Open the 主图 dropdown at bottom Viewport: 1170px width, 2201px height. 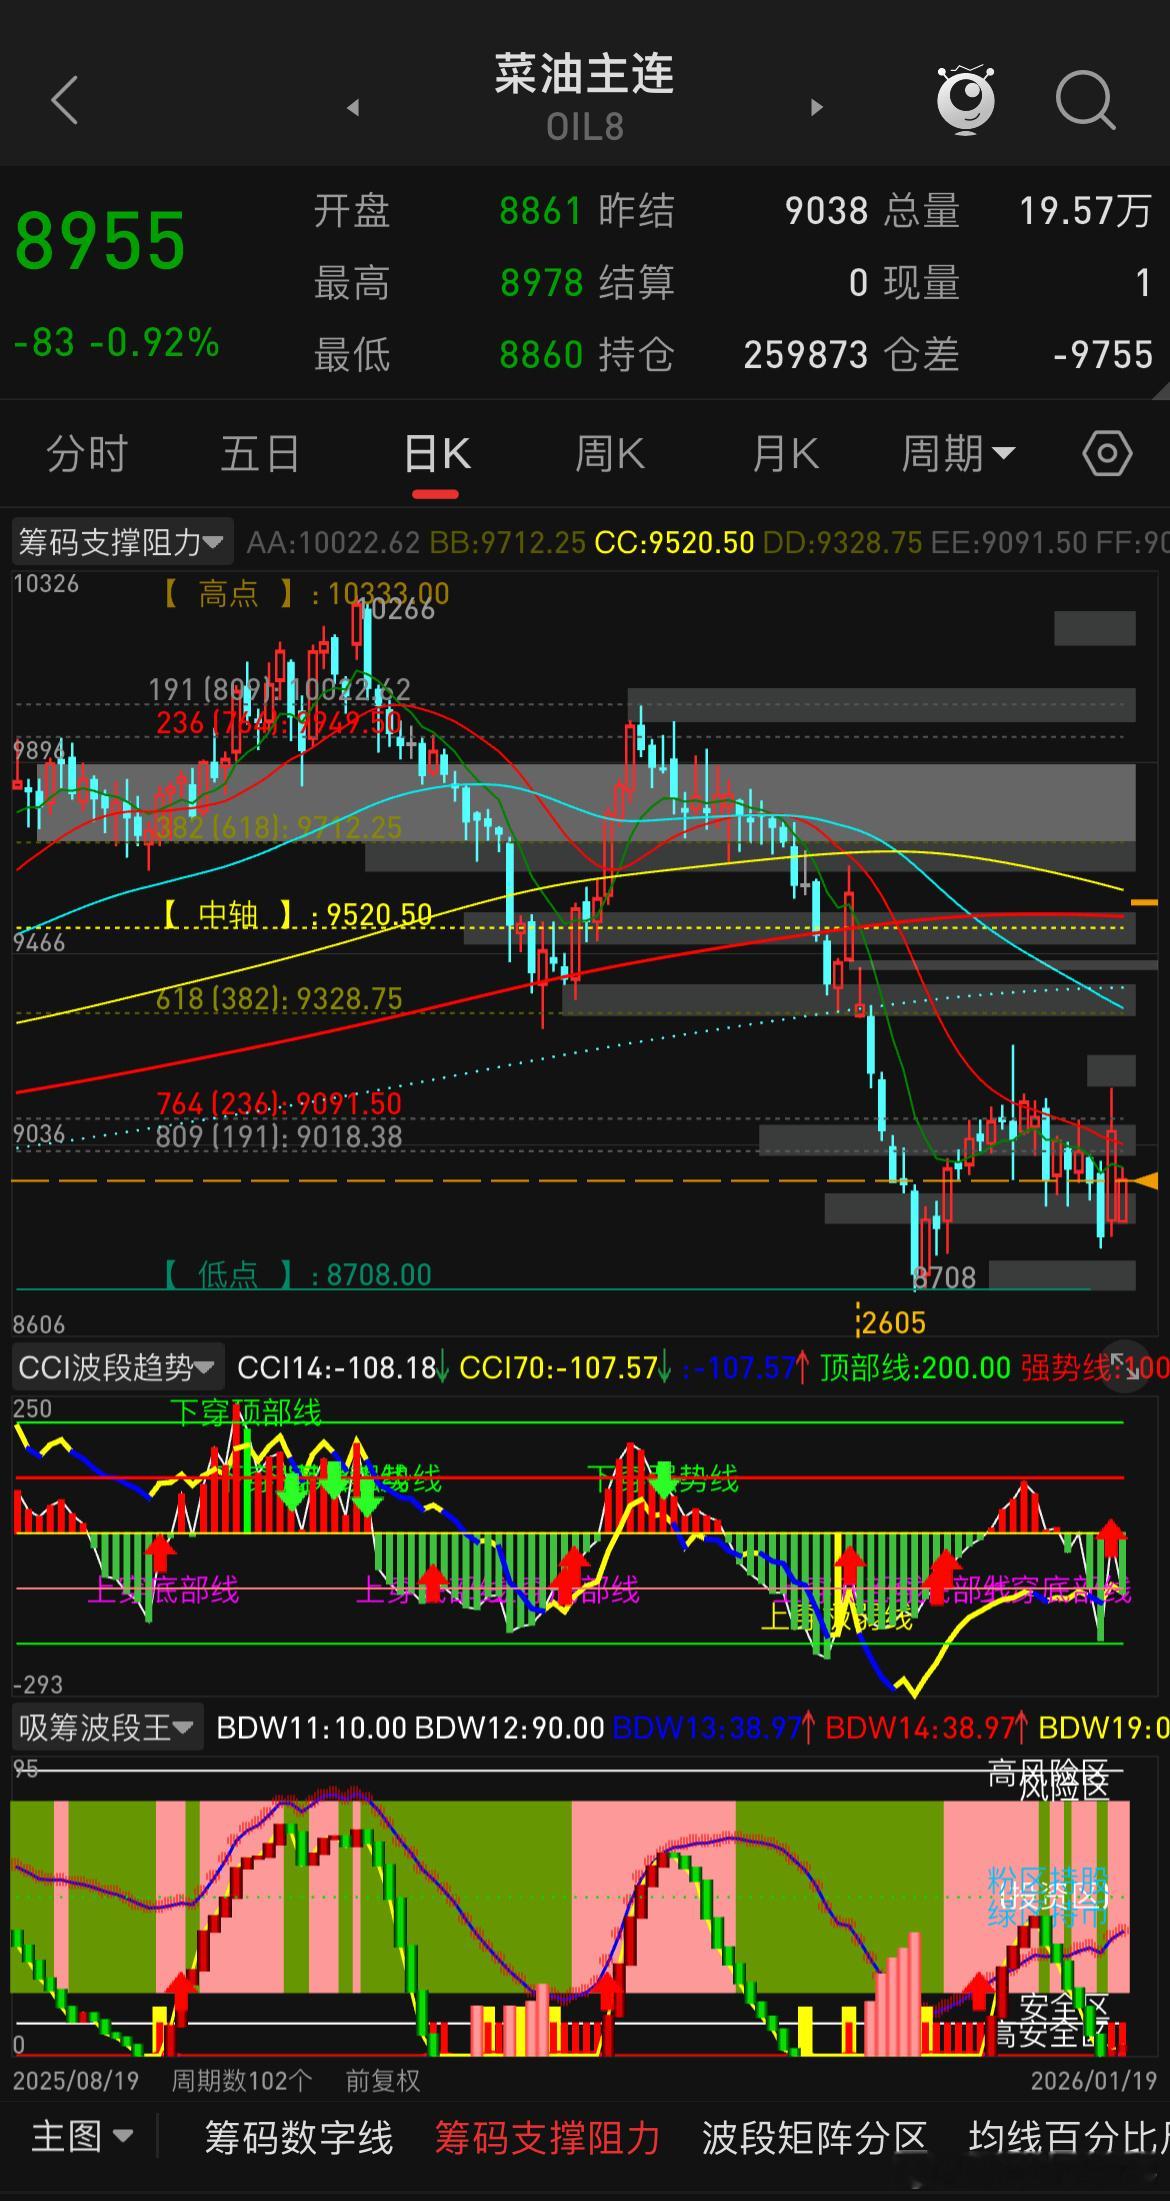click(82, 2136)
